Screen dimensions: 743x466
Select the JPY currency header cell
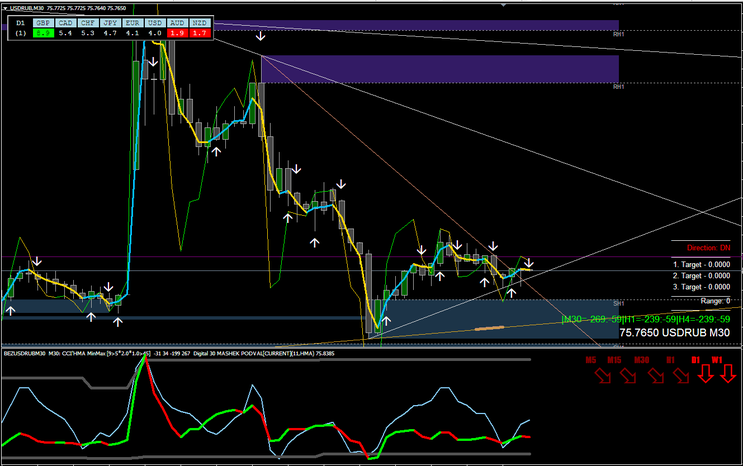pos(110,23)
